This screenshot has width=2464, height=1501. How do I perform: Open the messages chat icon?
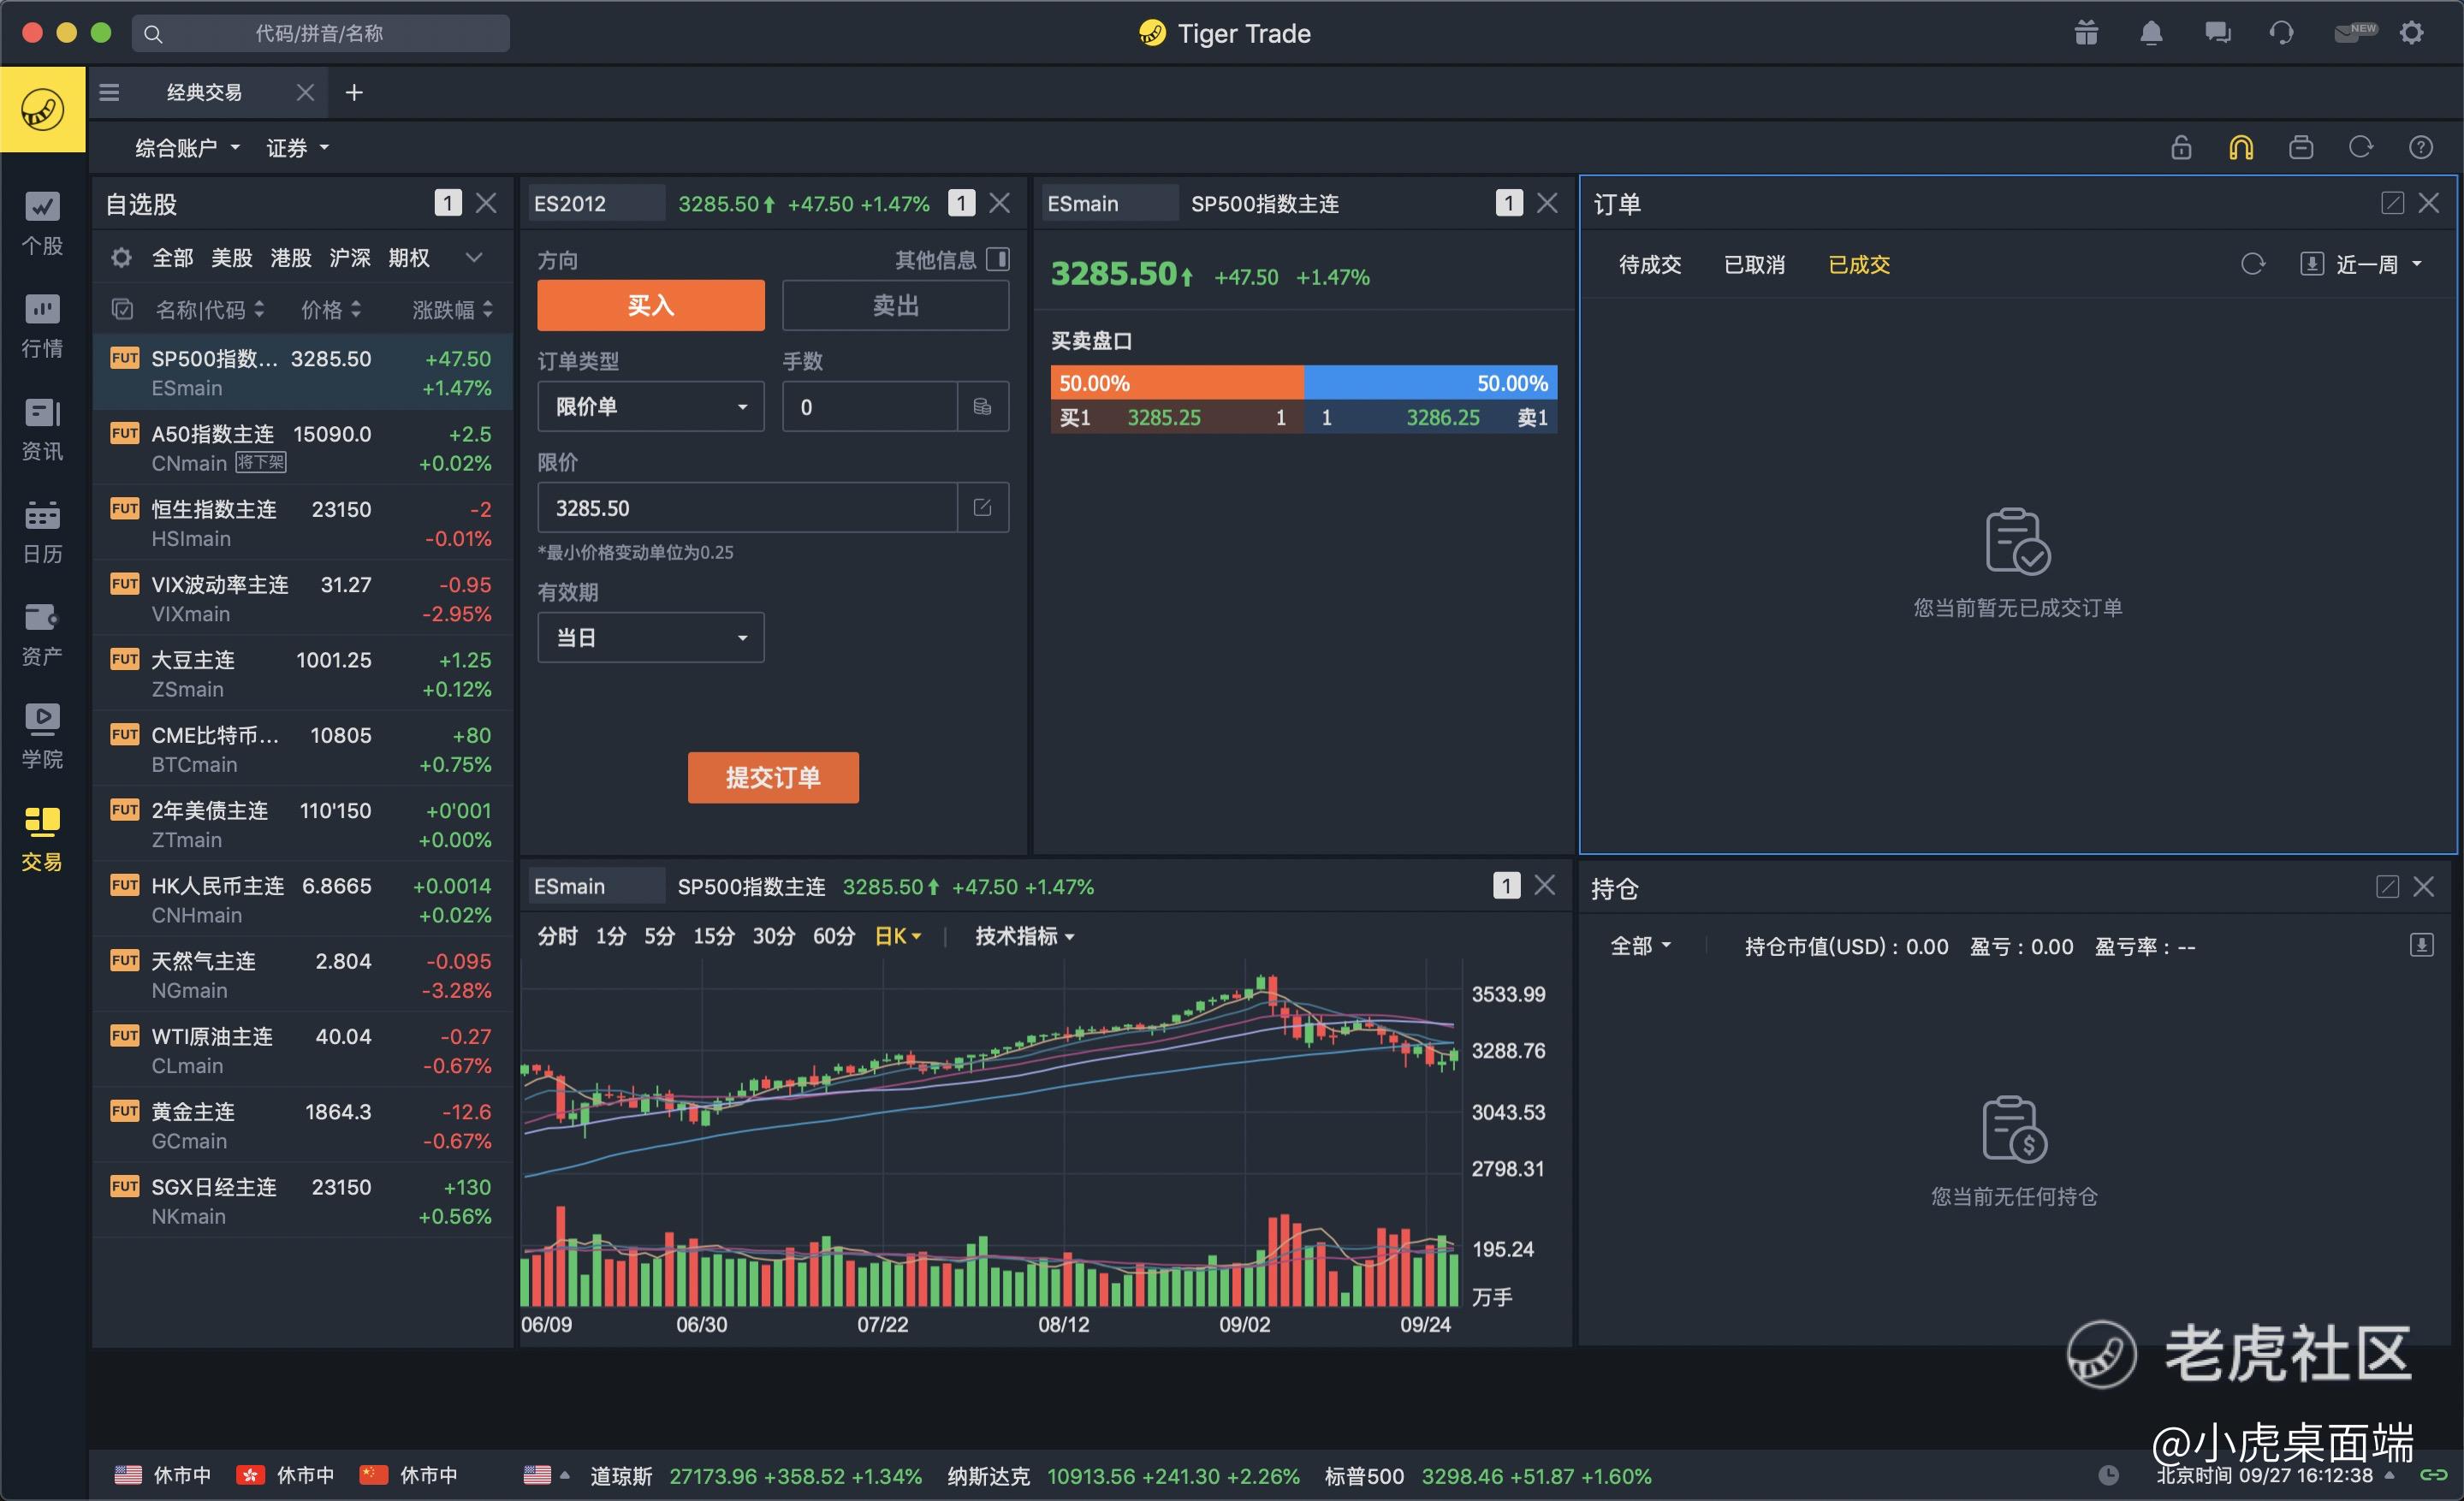tap(2217, 33)
